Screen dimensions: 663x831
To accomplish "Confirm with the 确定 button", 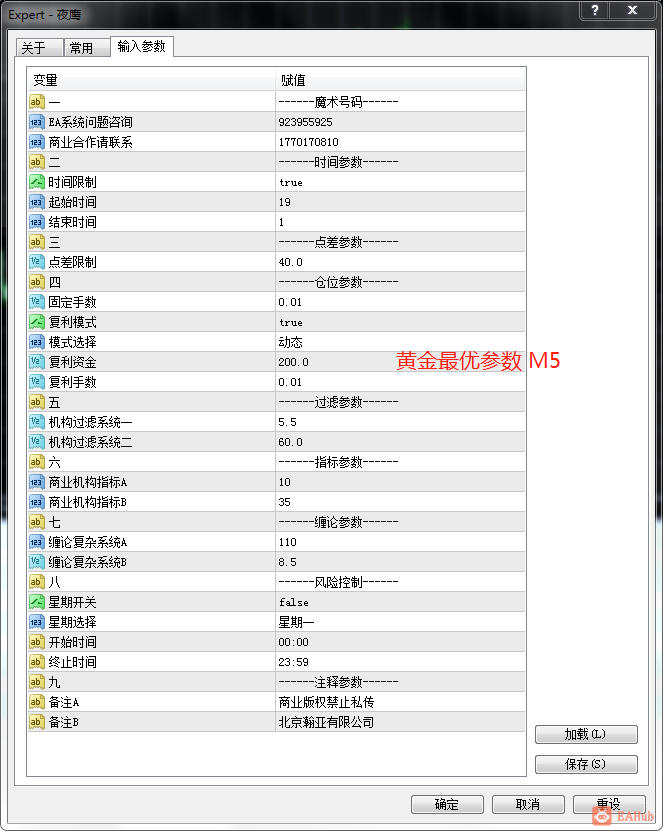I will [447, 804].
